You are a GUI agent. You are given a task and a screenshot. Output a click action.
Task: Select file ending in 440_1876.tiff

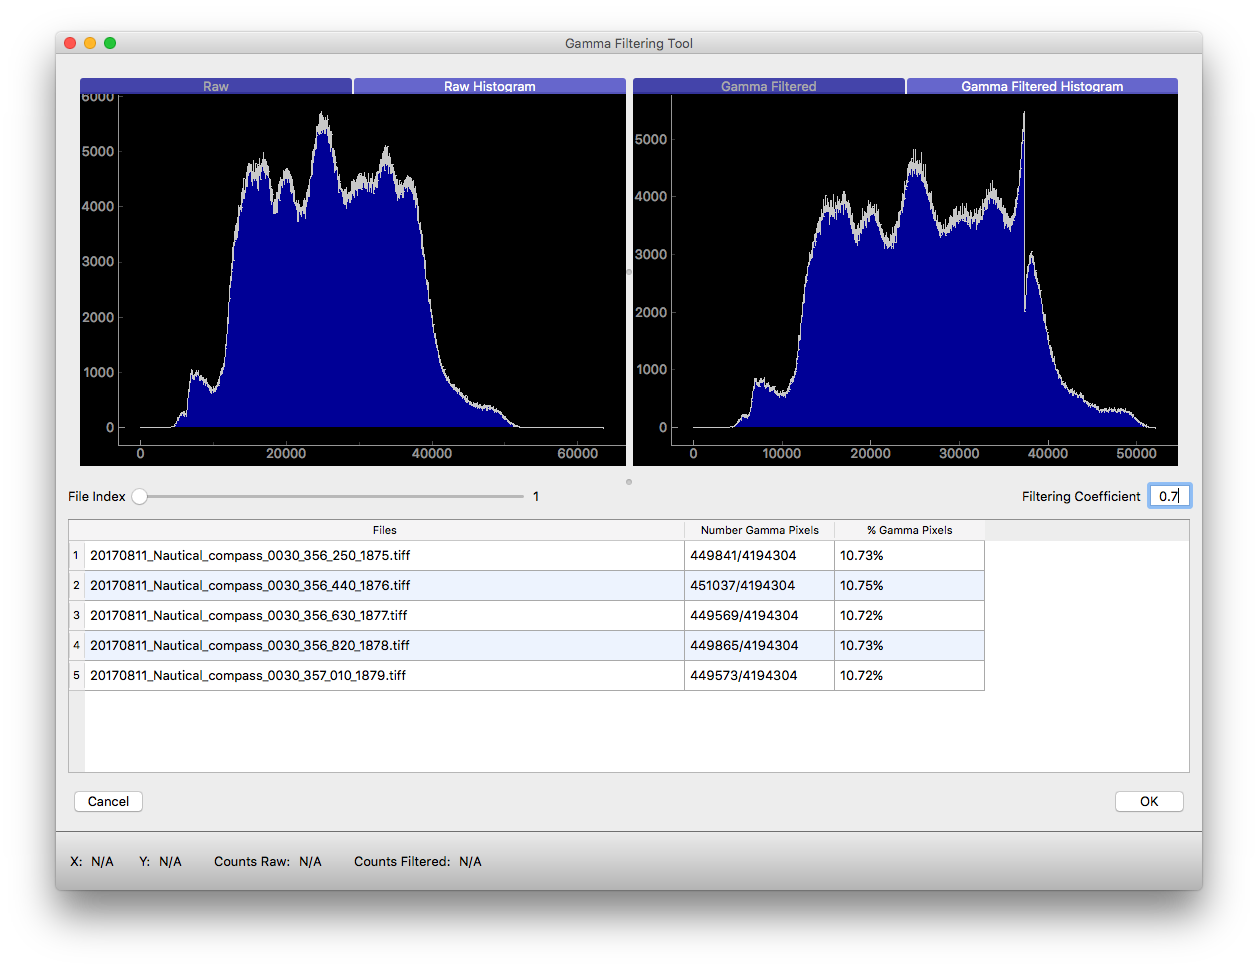coord(250,585)
